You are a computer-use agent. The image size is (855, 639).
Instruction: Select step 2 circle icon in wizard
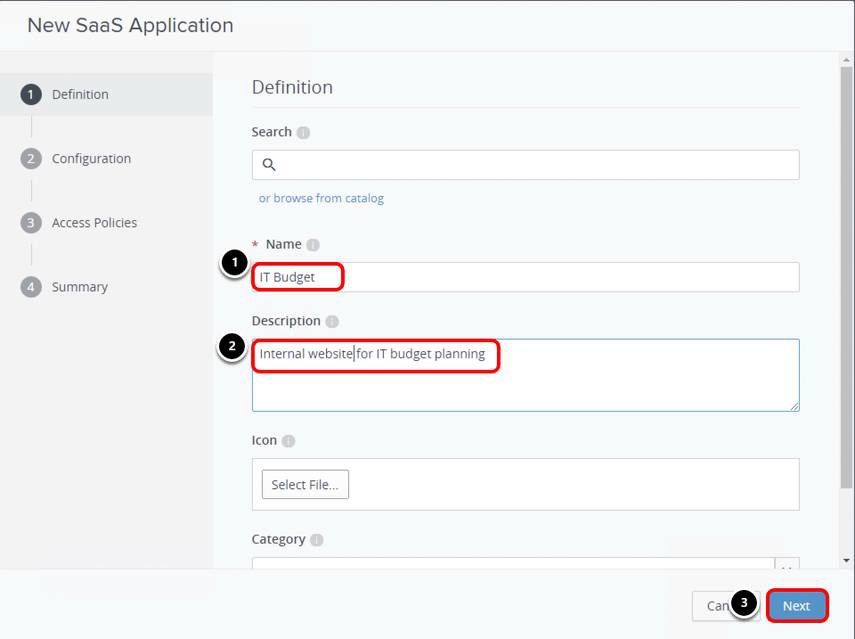click(31, 159)
